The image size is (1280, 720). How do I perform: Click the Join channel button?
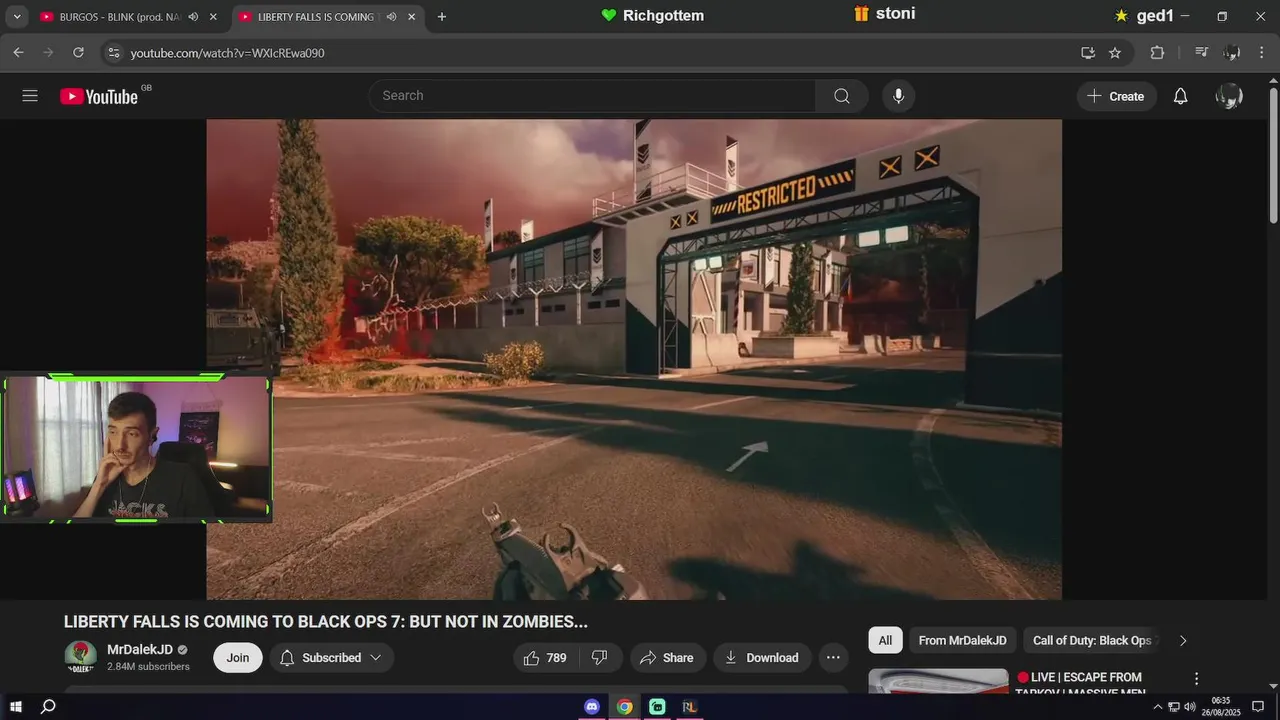[x=238, y=658]
